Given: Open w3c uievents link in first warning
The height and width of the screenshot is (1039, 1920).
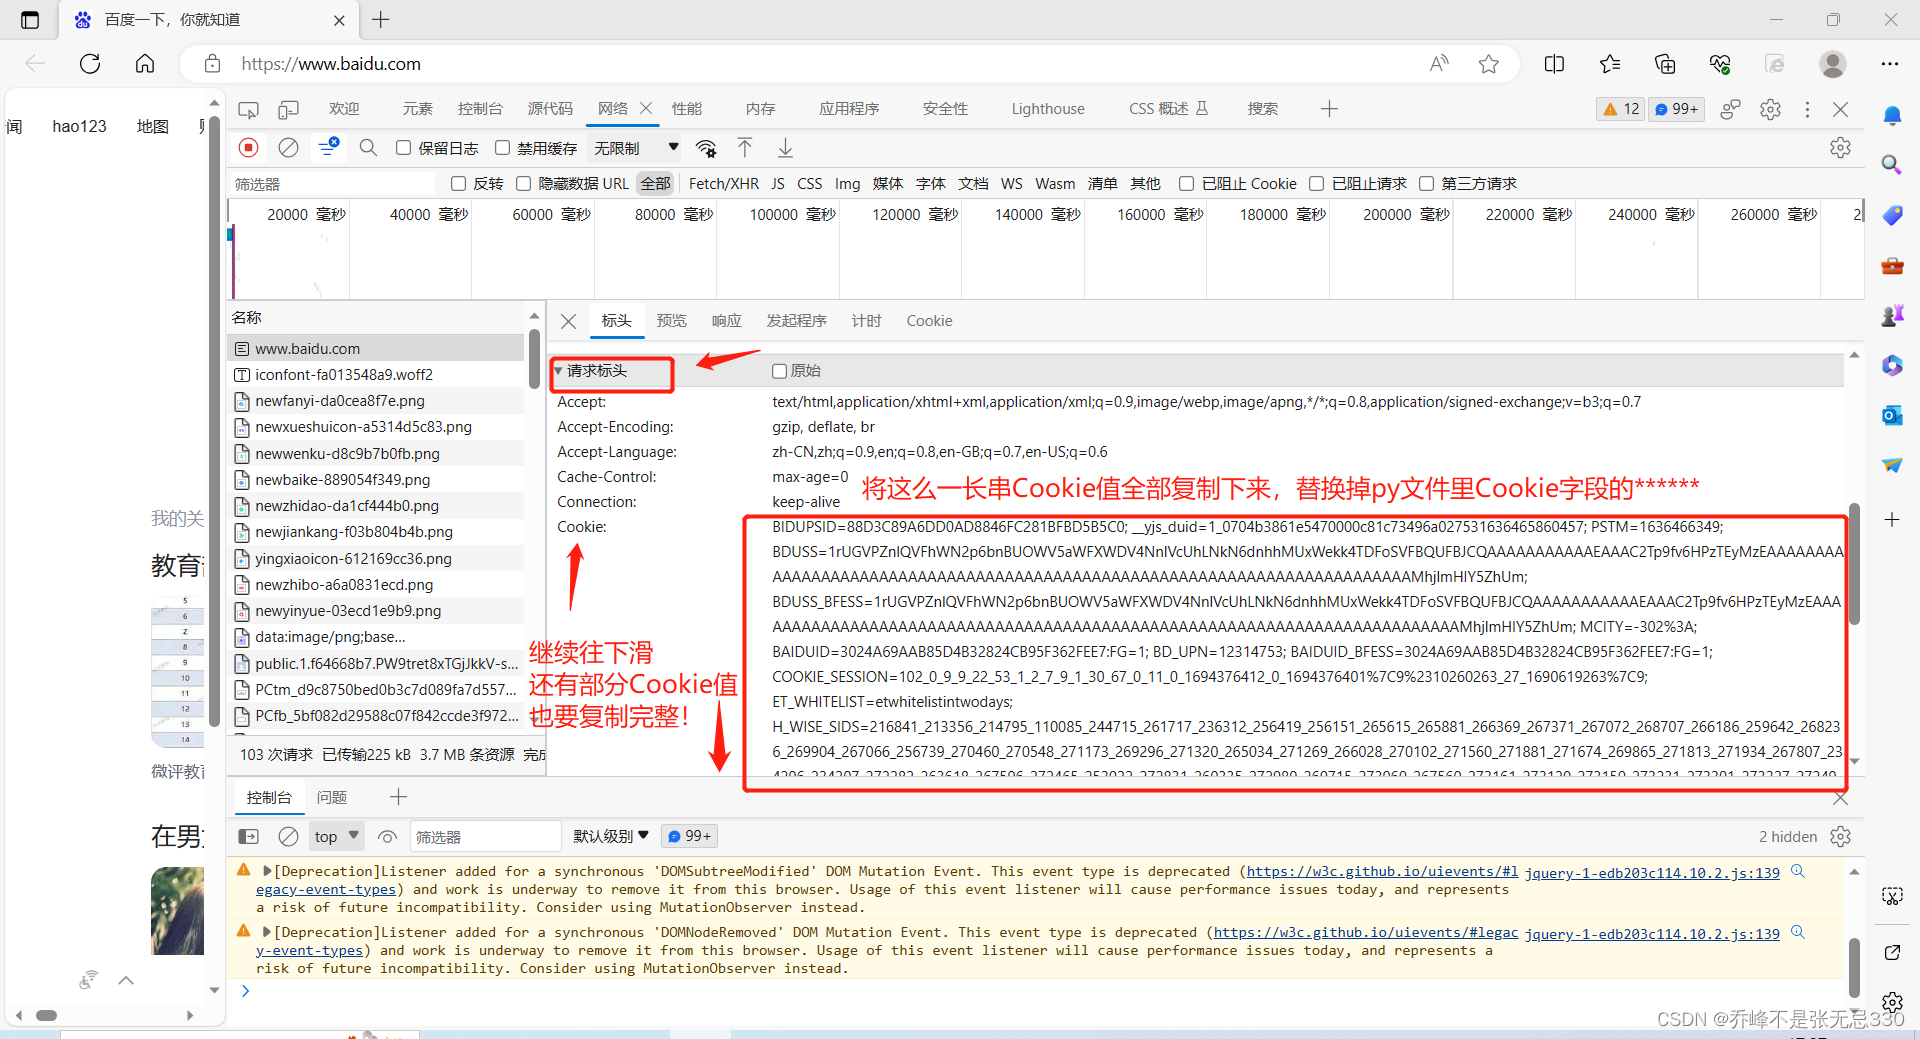Looking at the screenshot, I should pyautogui.click(x=1383, y=872).
